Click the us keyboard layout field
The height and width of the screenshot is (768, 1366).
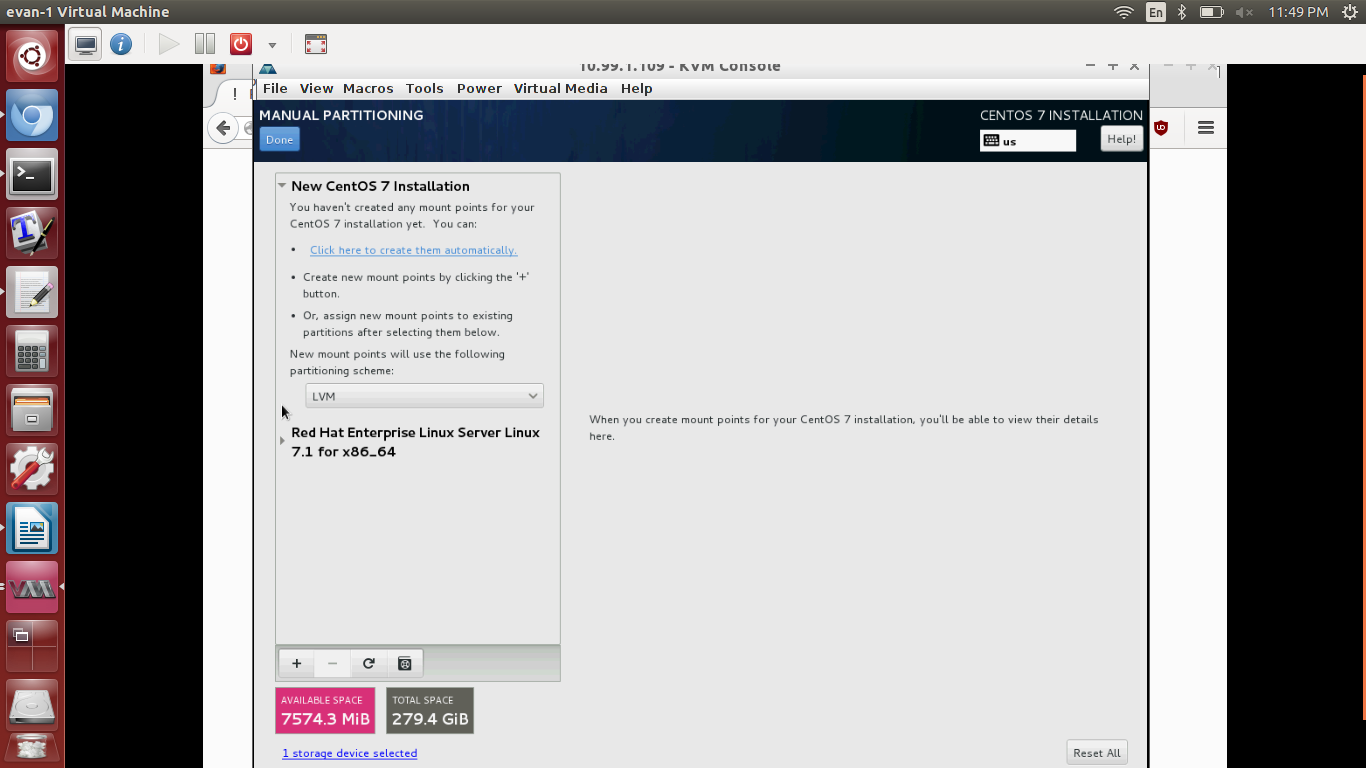pyautogui.click(x=1028, y=141)
